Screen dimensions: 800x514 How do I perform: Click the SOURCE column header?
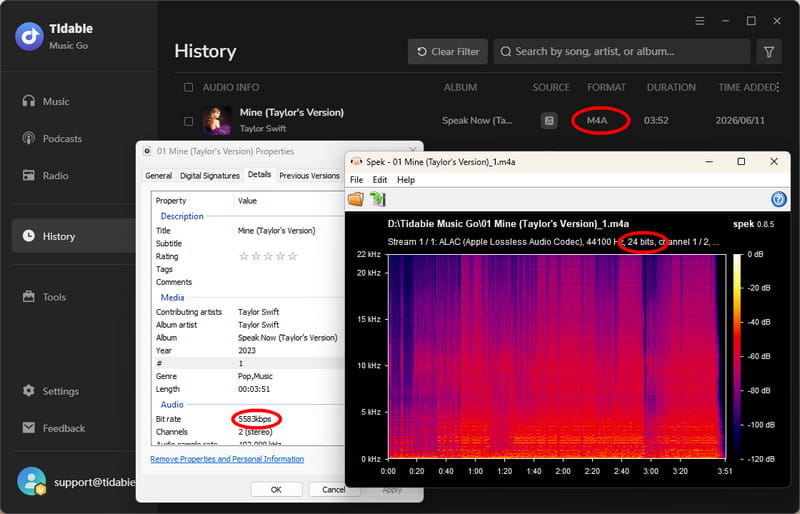click(551, 87)
